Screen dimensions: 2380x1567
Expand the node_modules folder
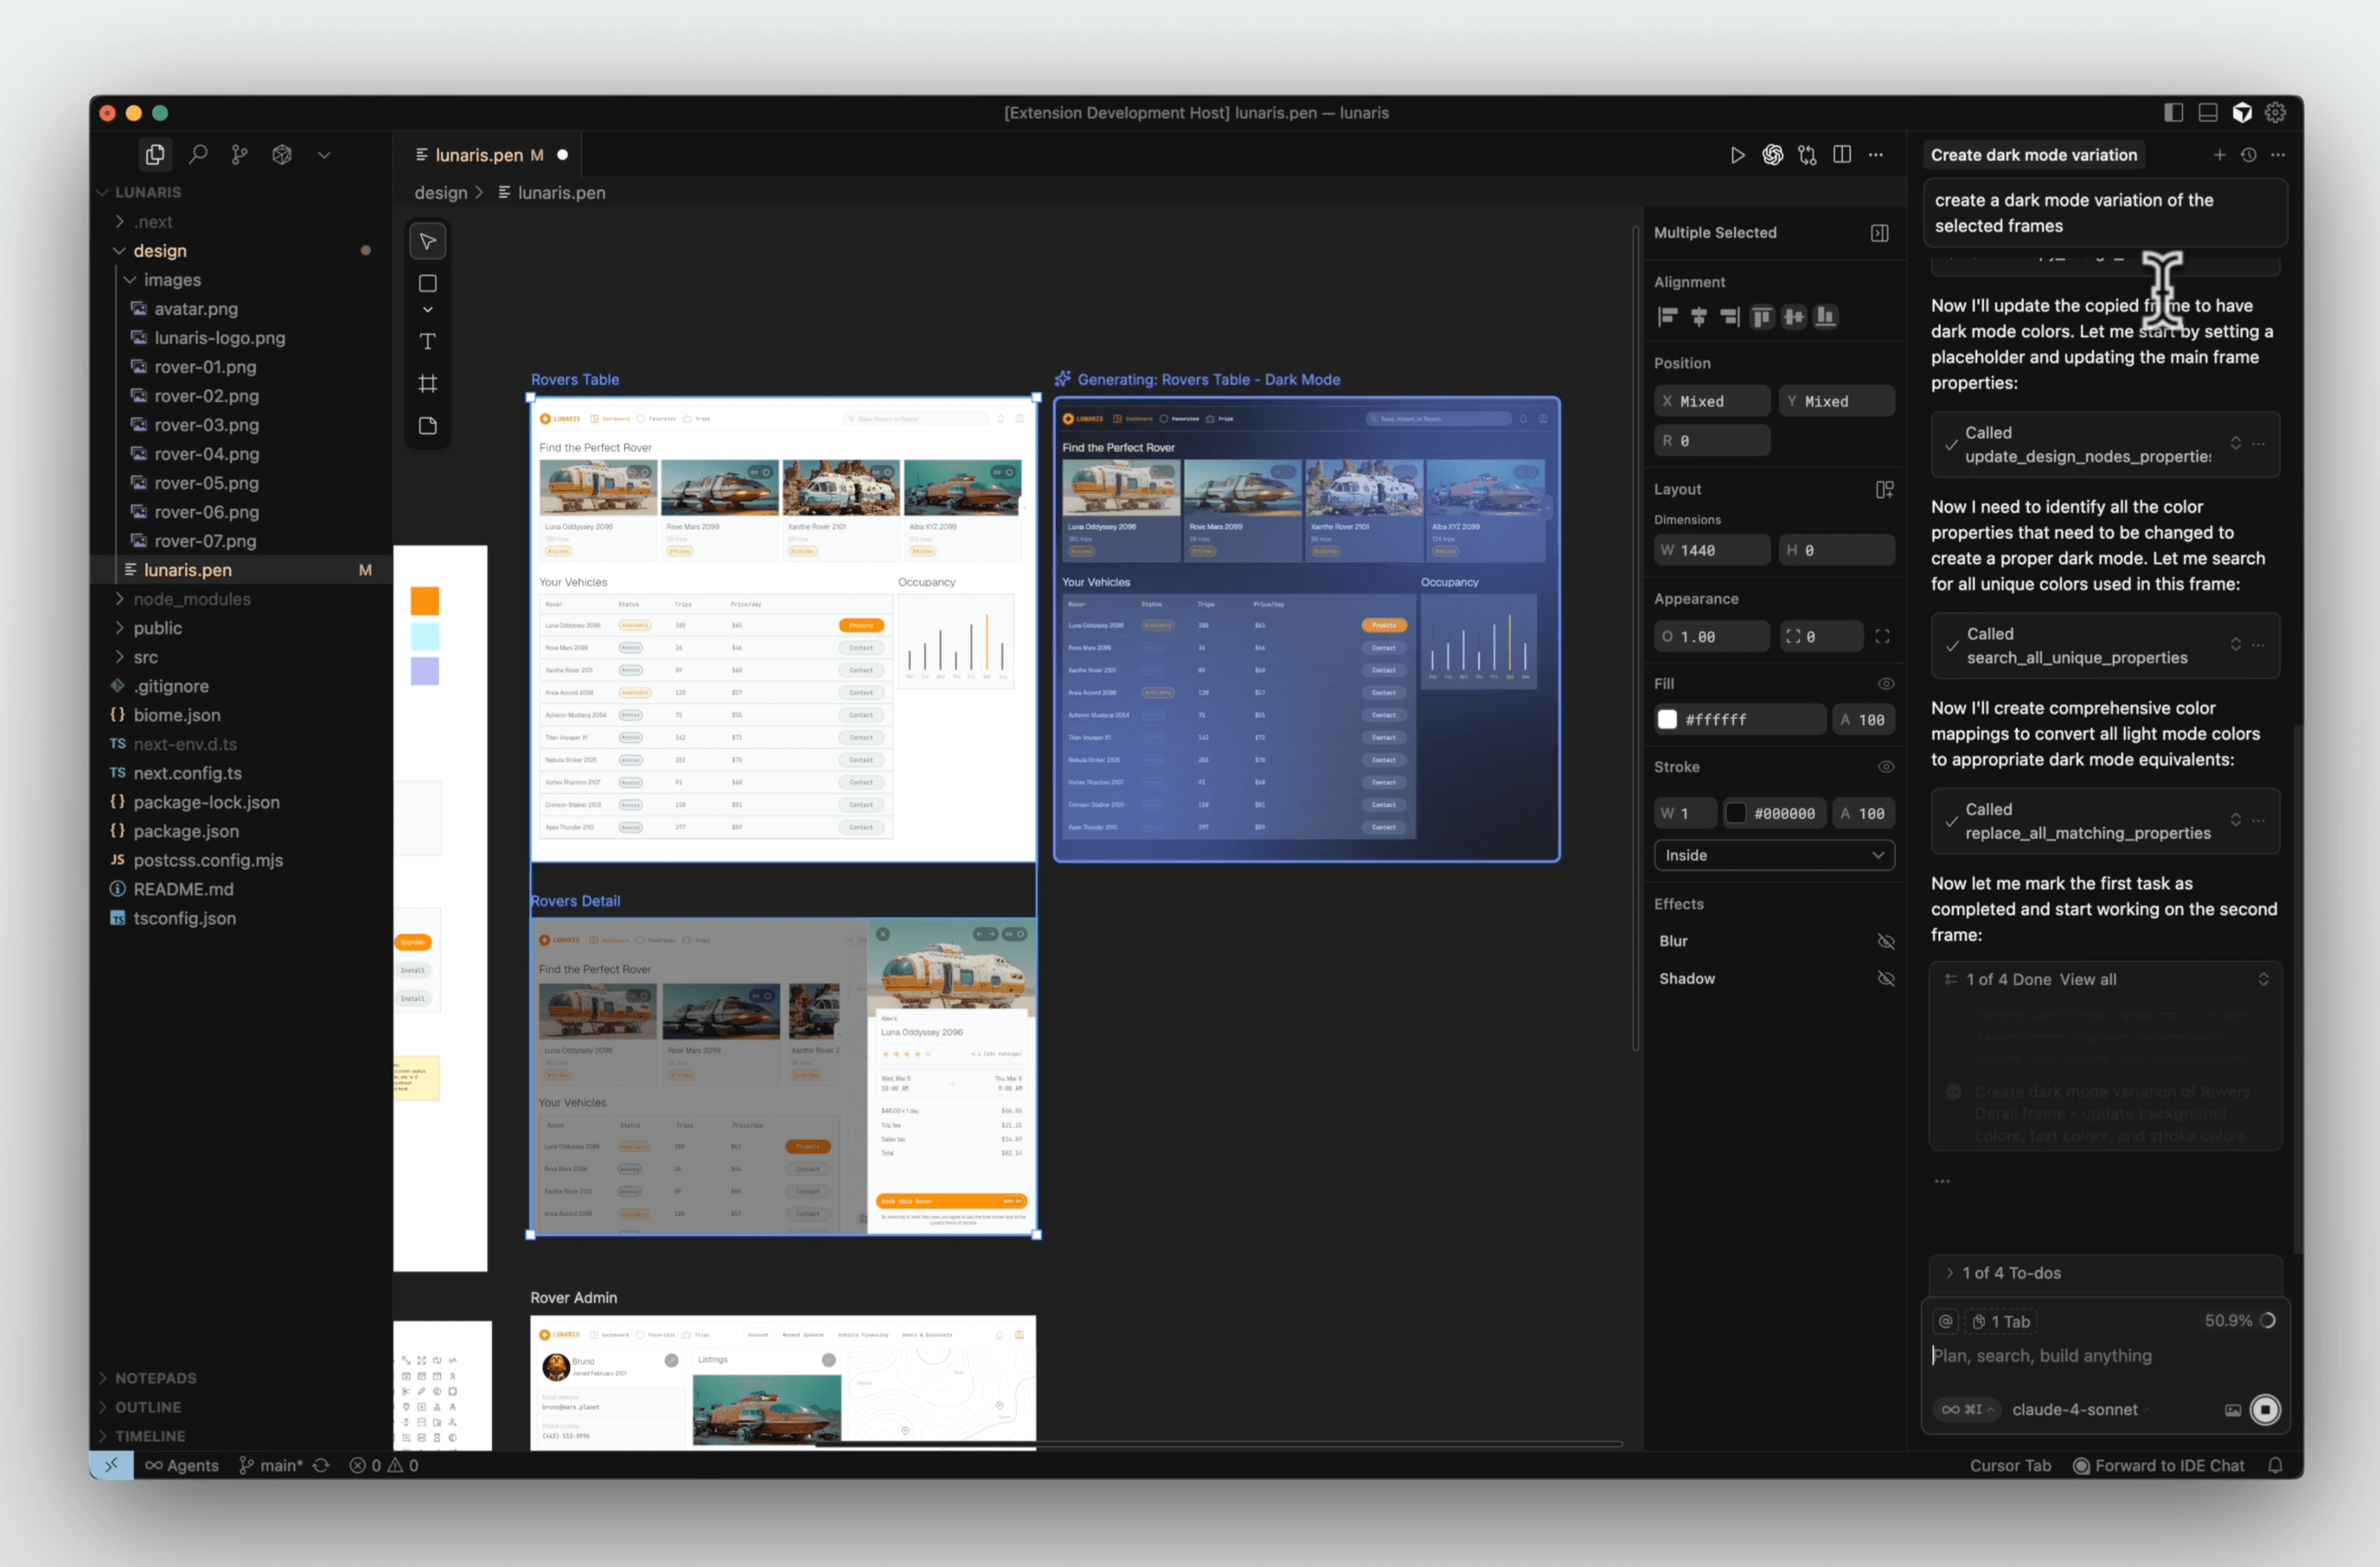click(x=191, y=599)
